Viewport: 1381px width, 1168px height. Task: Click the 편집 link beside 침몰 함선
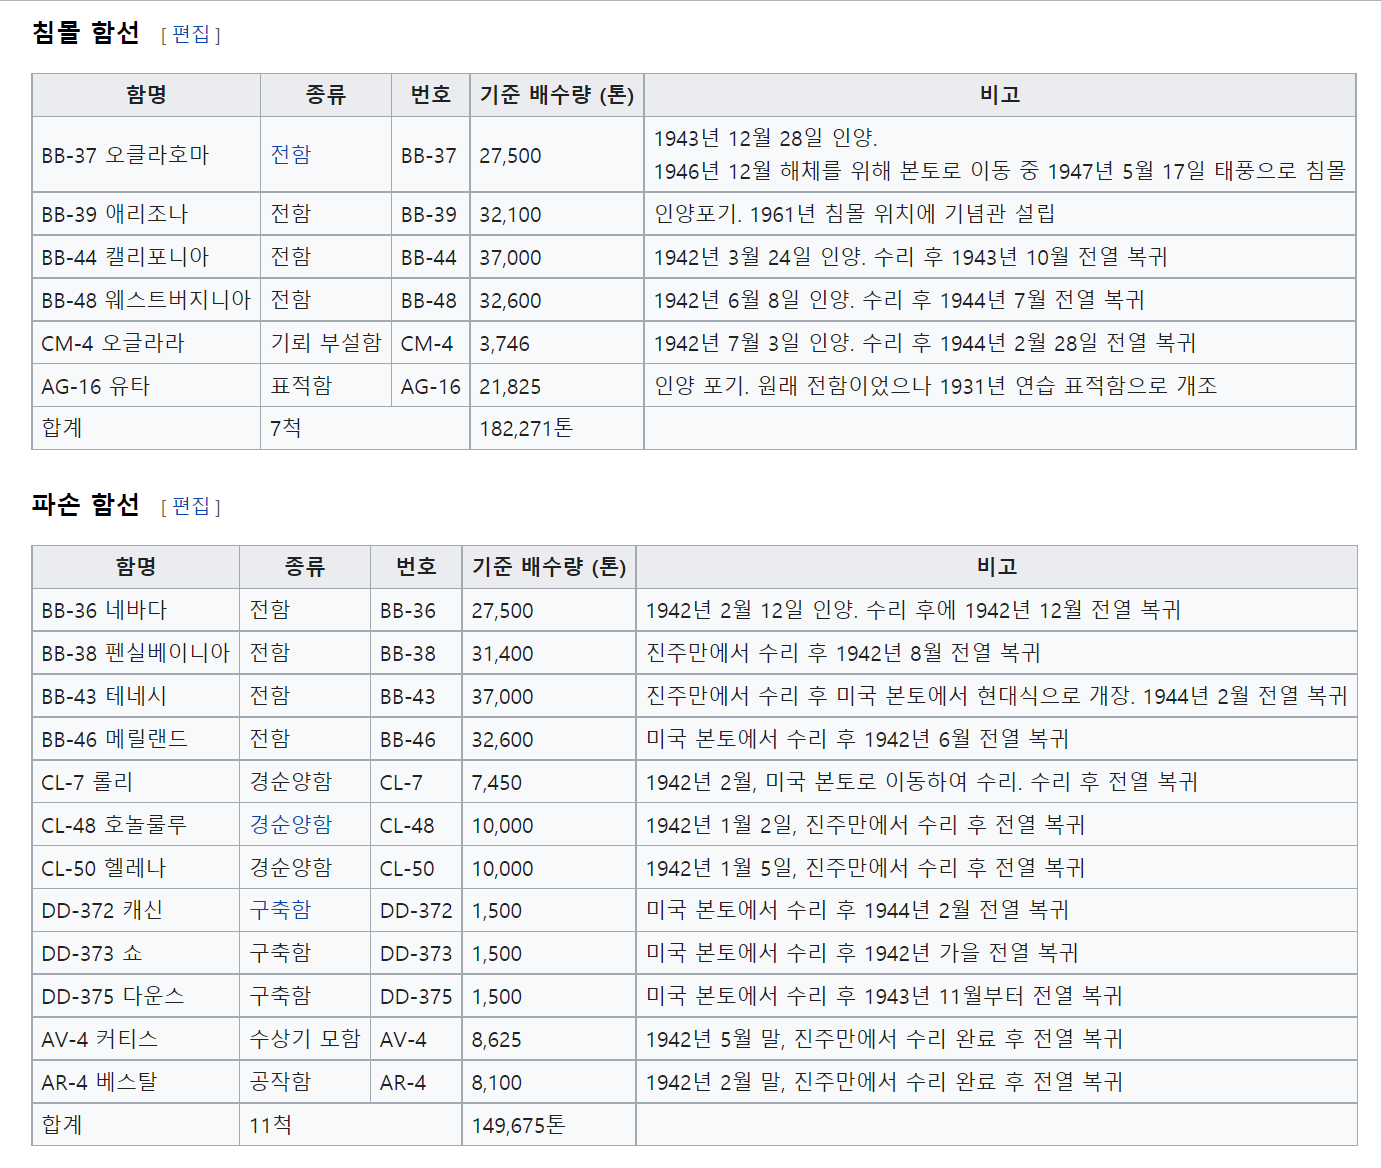[x=191, y=34]
